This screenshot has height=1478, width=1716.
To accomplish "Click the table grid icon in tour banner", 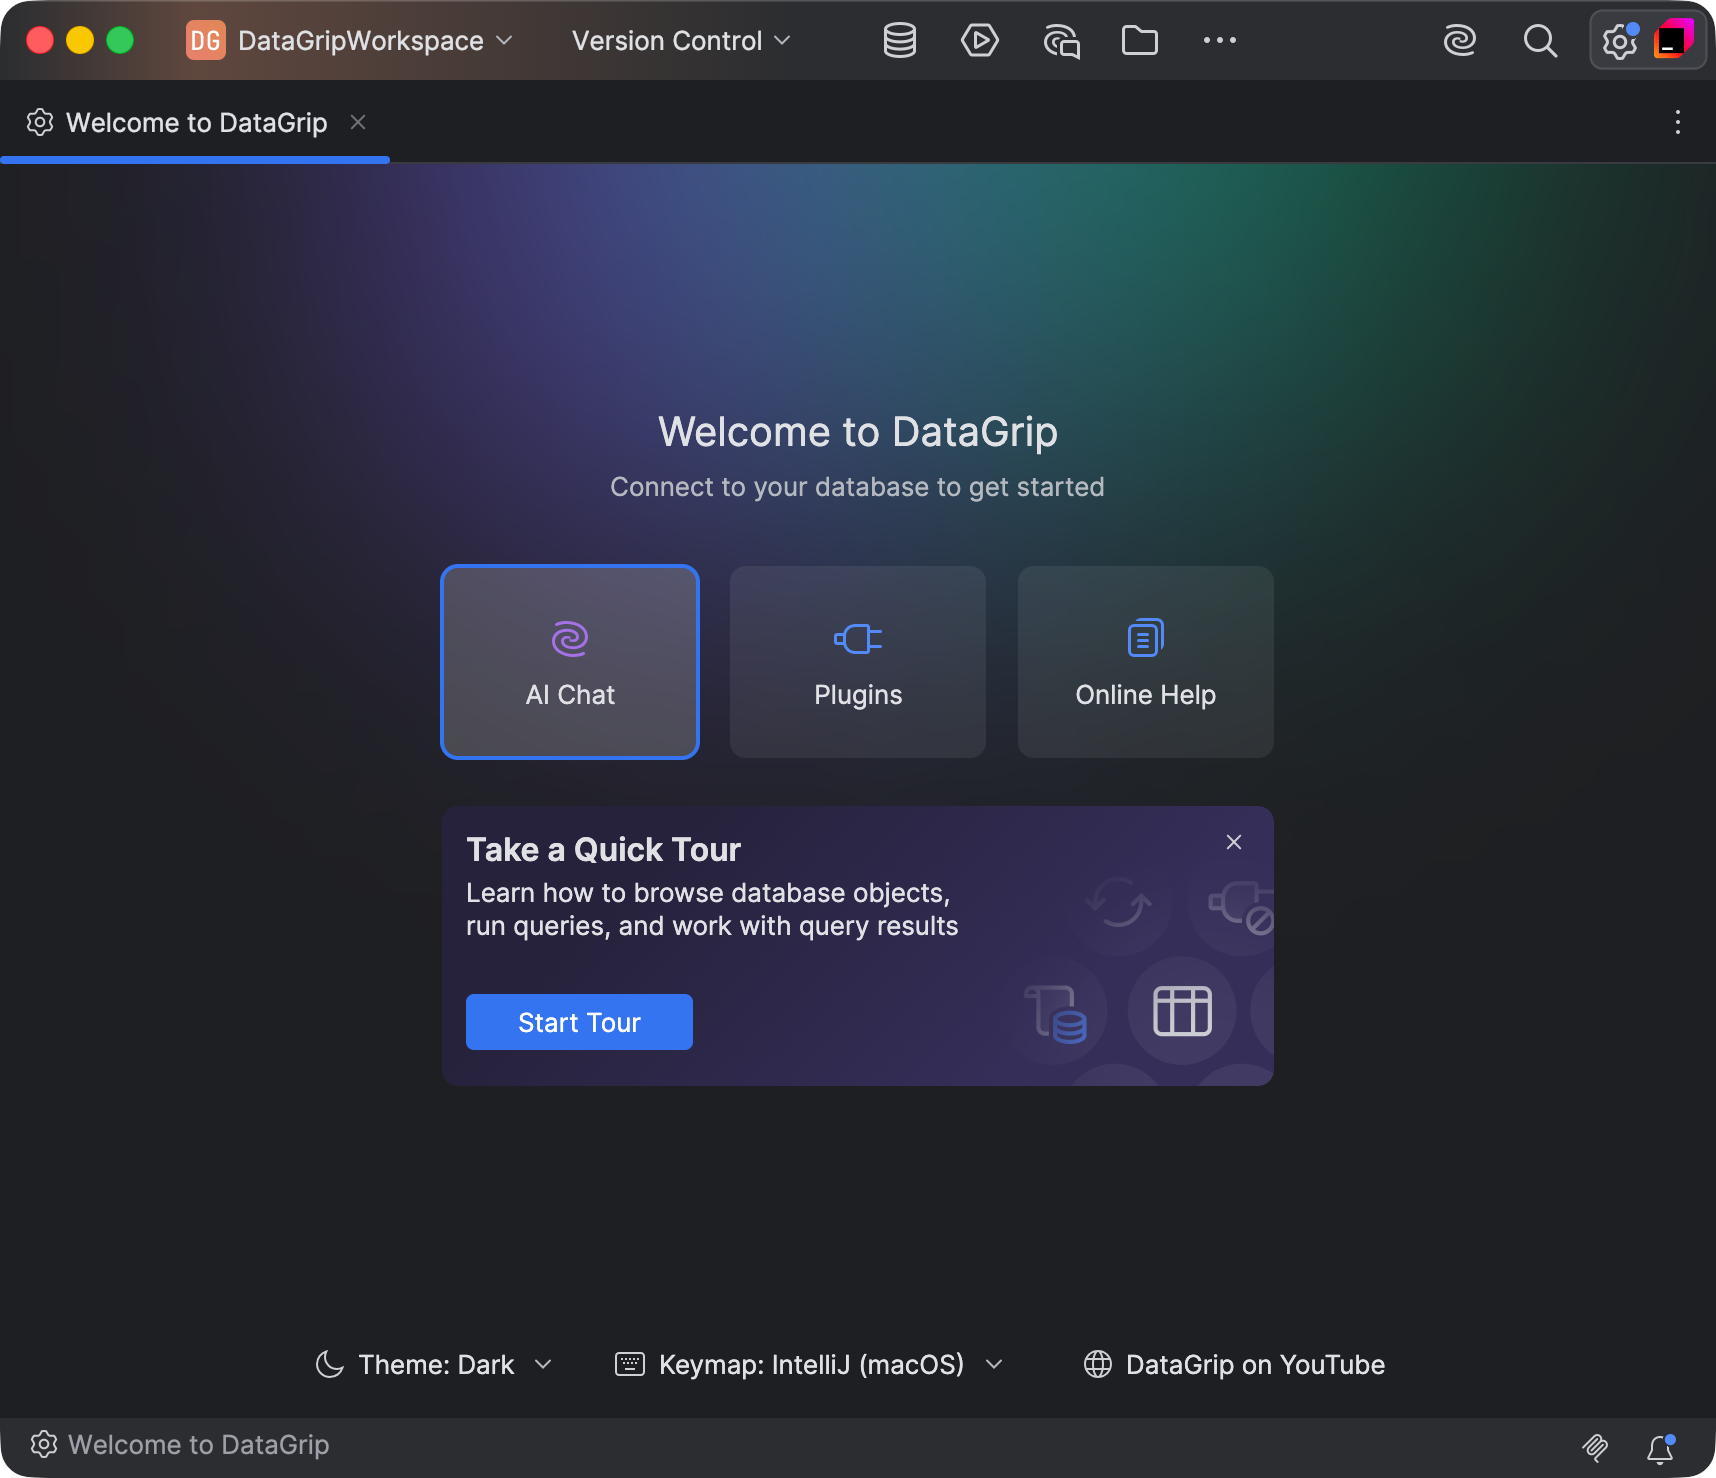I will coord(1182,1011).
